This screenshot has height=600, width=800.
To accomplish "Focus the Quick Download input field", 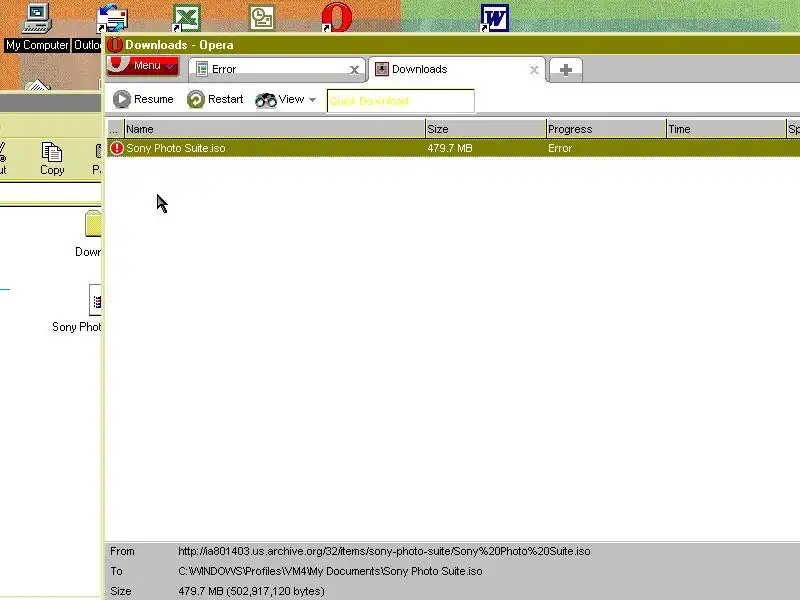I will 401,101.
